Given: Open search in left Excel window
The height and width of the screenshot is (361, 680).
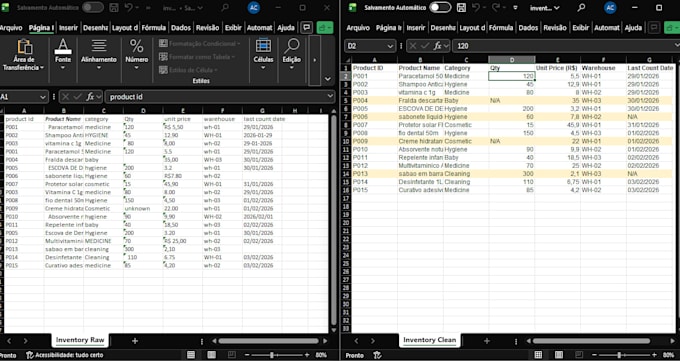Looking at the screenshot, I should [x=225, y=7].
